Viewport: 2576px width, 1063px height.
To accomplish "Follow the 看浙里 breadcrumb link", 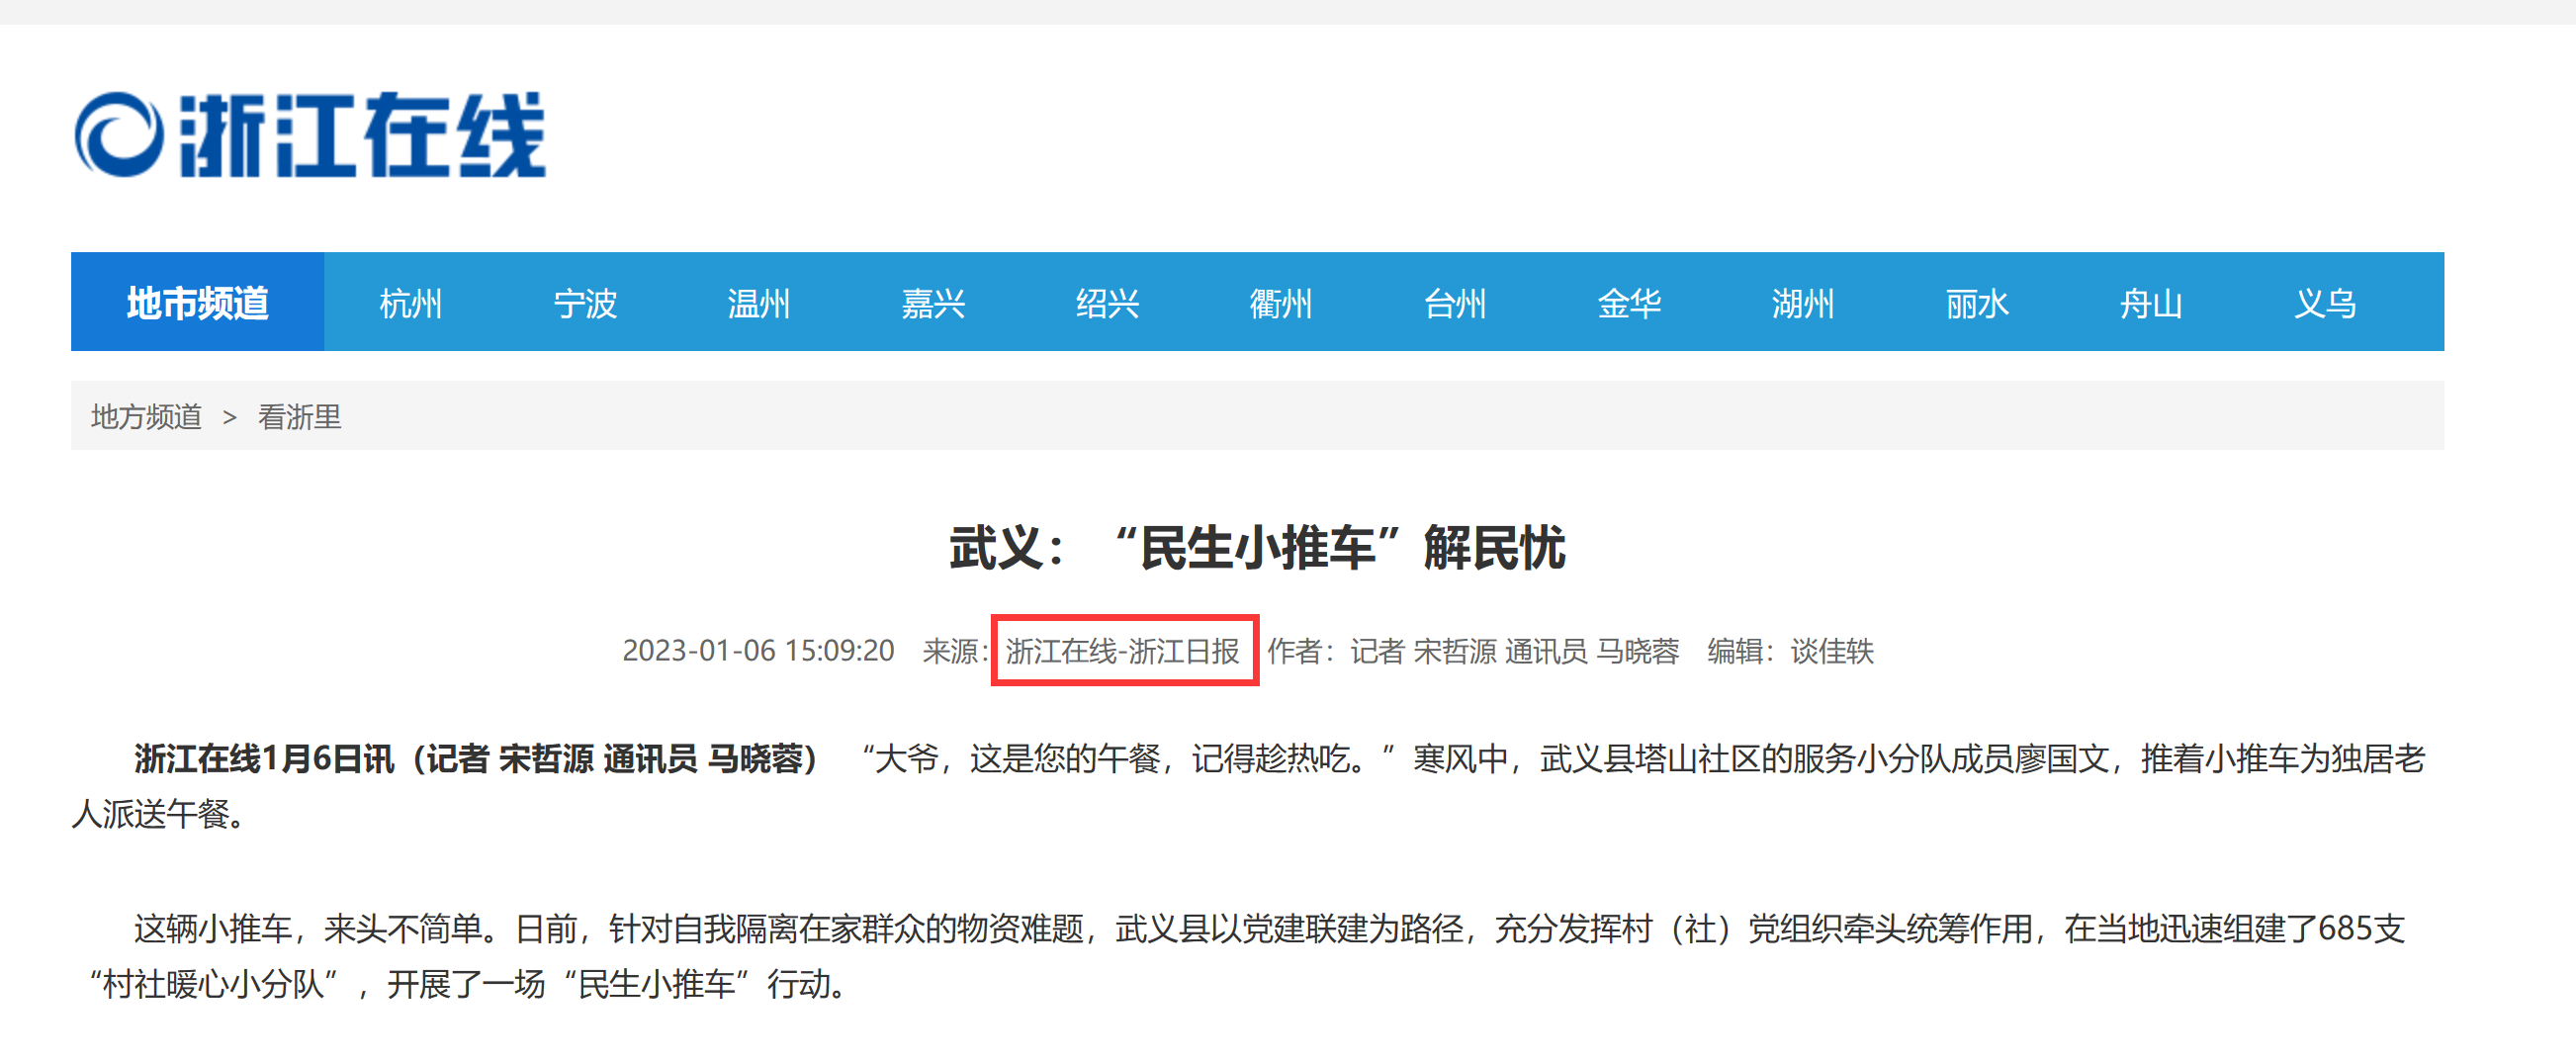I will tap(299, 416).
